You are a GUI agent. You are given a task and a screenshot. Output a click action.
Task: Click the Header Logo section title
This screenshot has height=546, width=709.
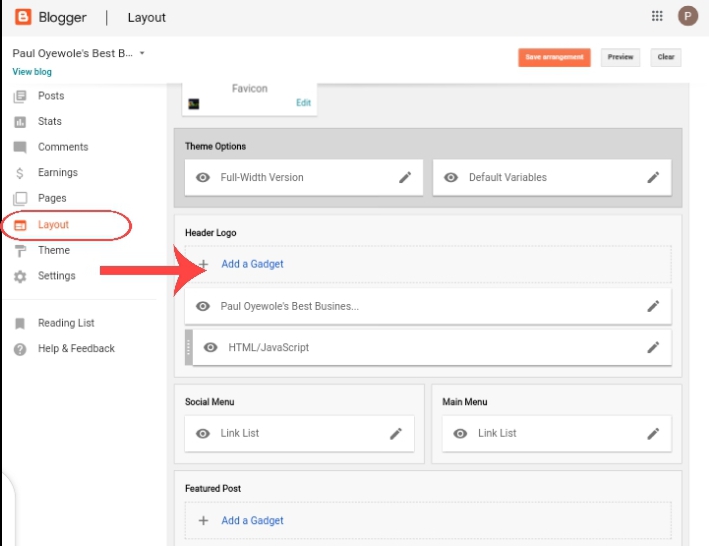(x=210, y=233)
